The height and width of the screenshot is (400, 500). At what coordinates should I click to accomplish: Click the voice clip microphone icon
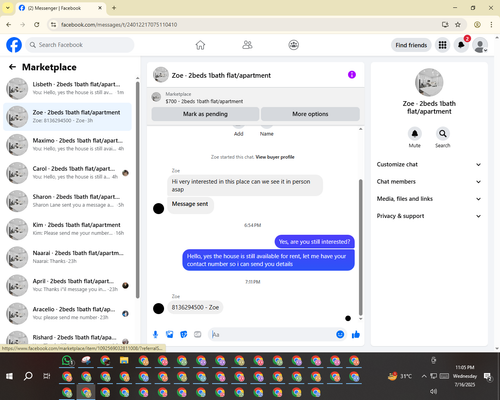tap(155, 334)
